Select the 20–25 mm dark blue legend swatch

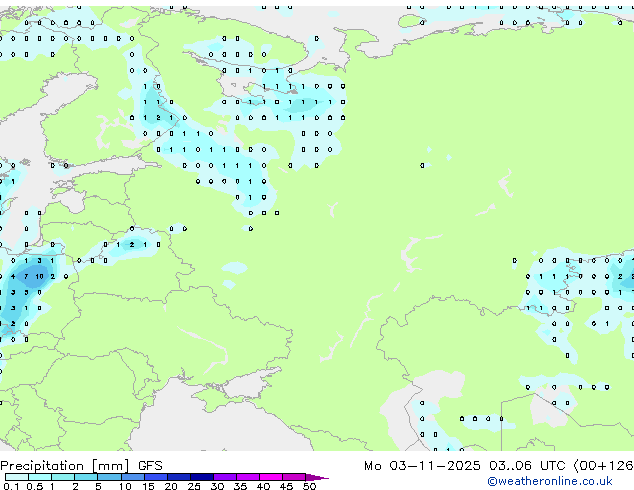point(178,477)
